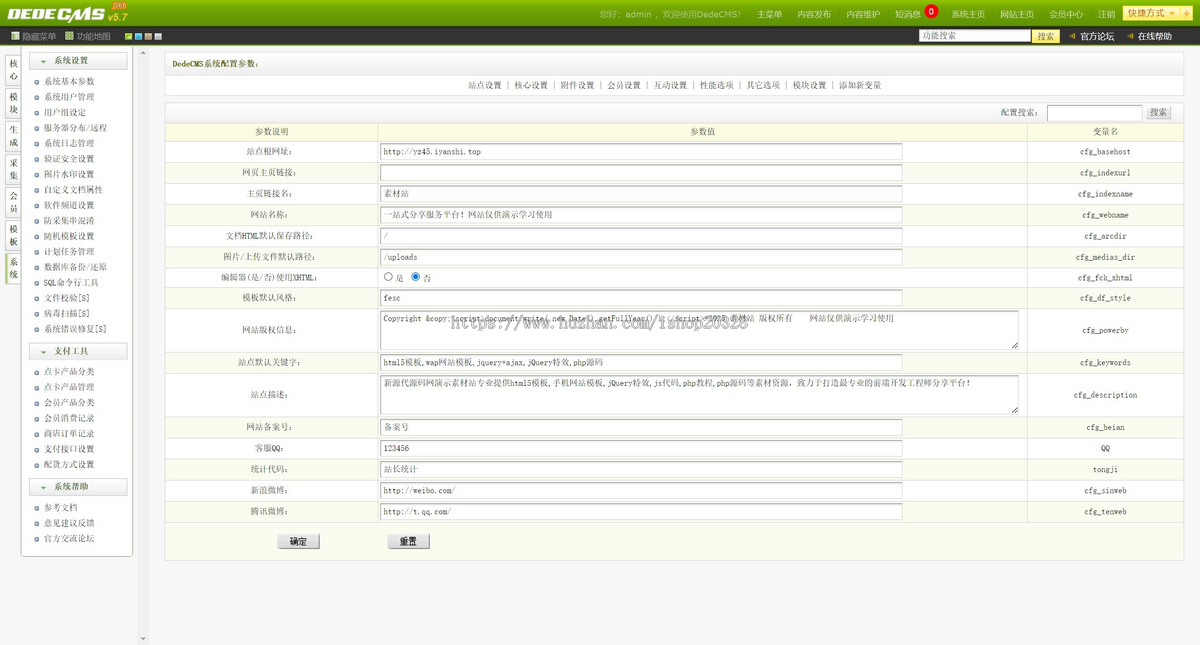Click 搜索 next to the 配置搜索 field

[1159, 112]
